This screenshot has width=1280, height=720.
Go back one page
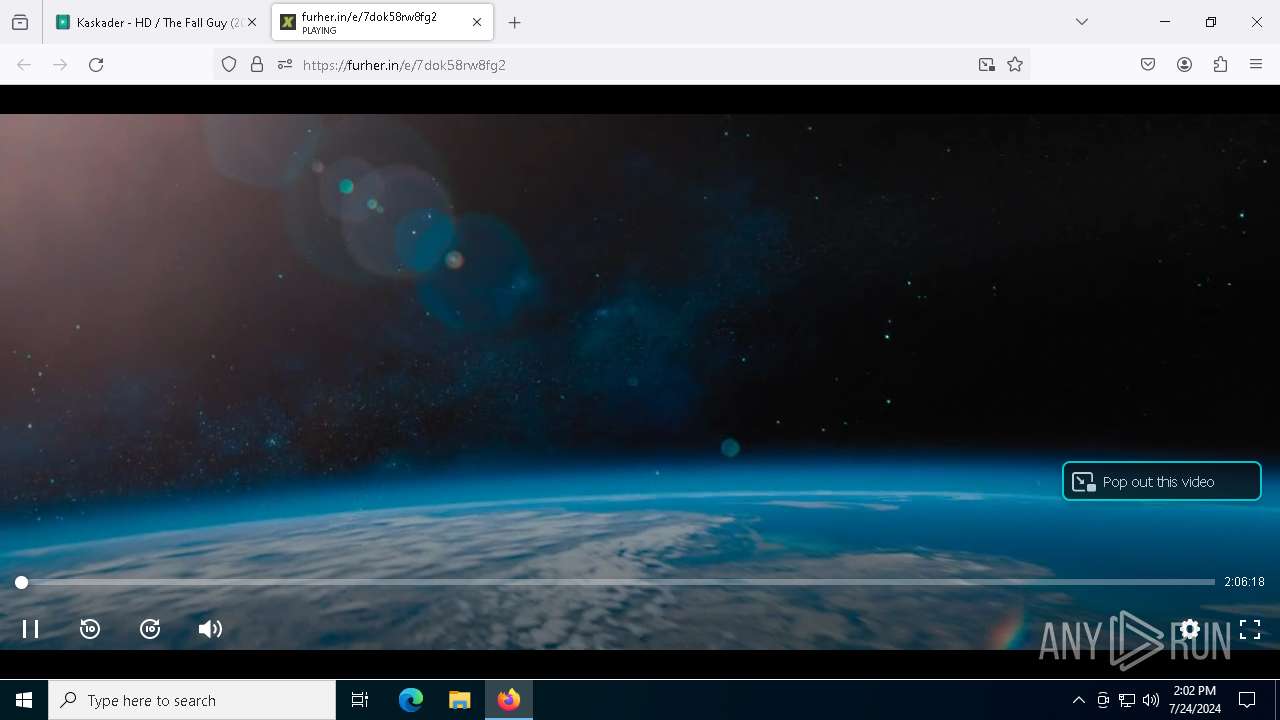(x=24, y=65)
